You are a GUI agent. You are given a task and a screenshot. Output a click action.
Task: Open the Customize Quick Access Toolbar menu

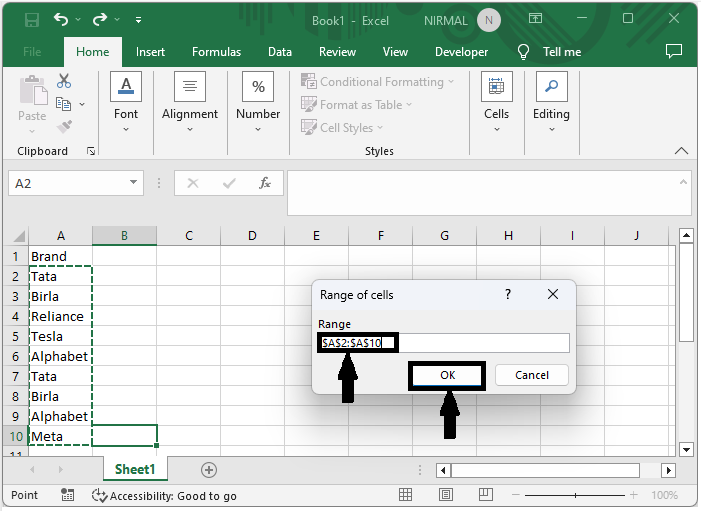pyautogui.click(x=139, y=20)
